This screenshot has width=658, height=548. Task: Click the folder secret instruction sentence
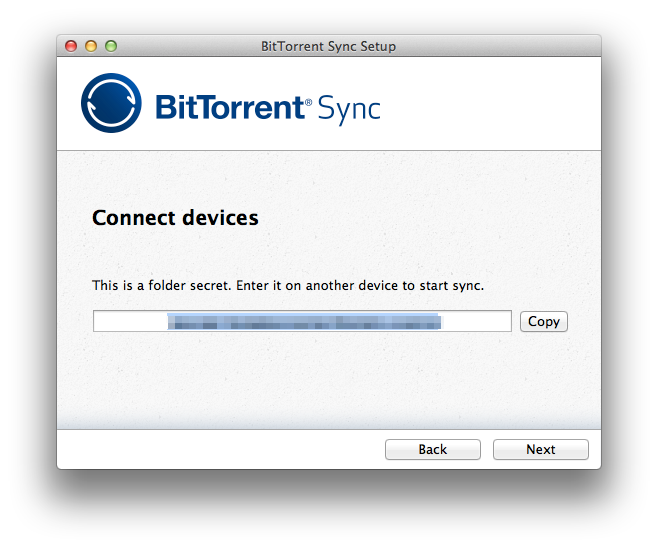click(x=288, y=286)
